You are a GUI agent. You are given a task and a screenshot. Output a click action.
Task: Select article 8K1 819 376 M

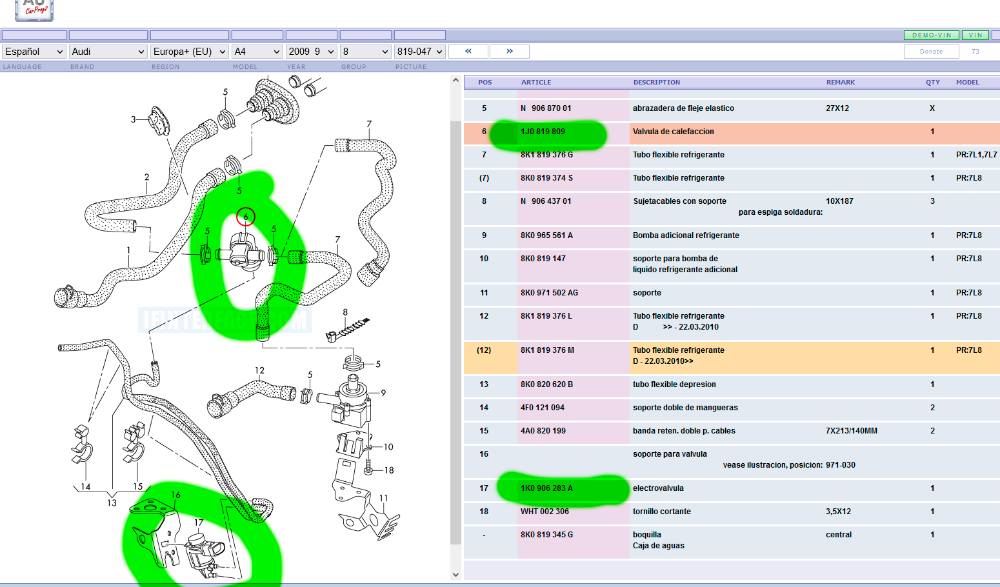tap(547, 350)
